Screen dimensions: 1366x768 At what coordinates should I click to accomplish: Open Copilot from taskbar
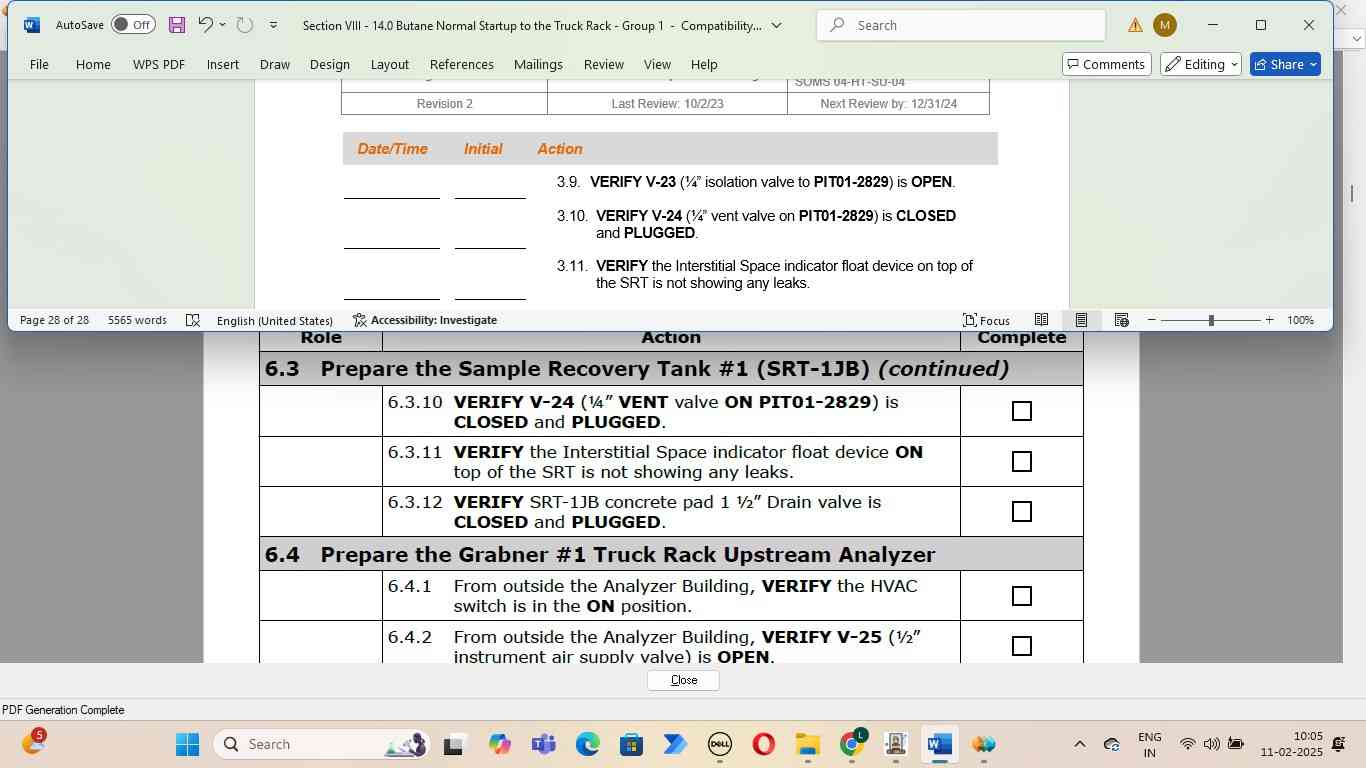pyautogui.click(x=499, y=744)
